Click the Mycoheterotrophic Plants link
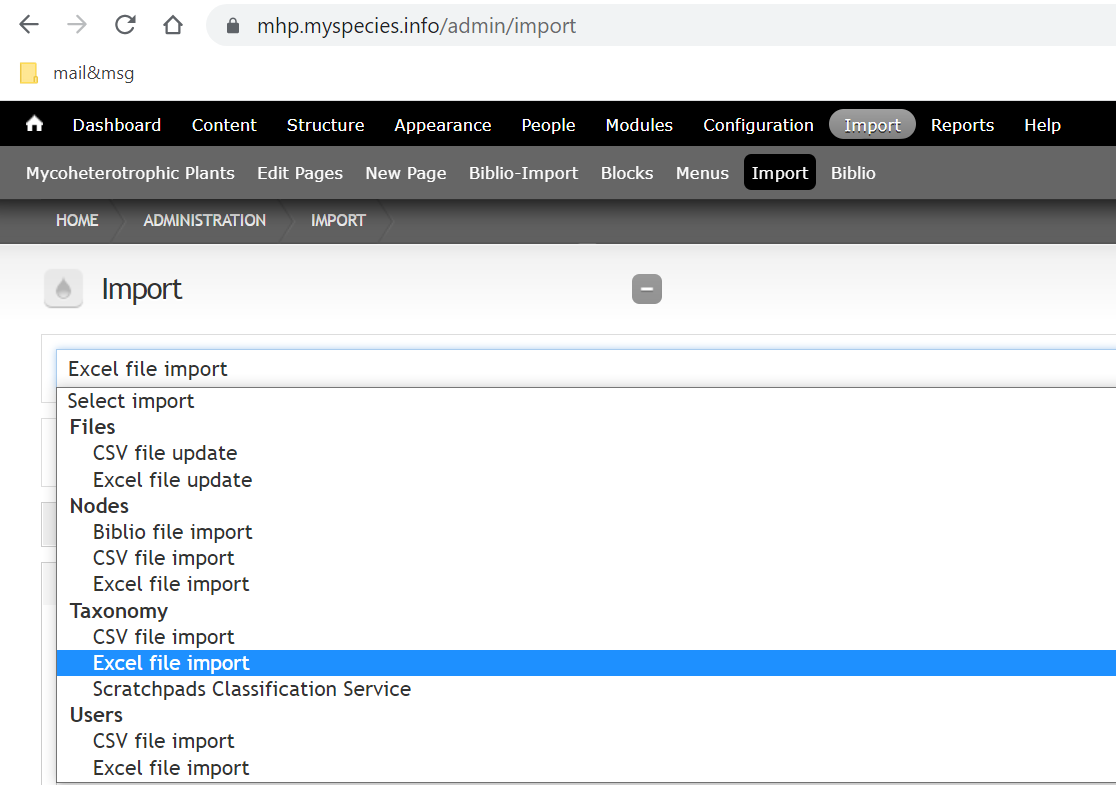Image resolution: width=1116 pixels, height=785 pixels. tap(130, 172)
